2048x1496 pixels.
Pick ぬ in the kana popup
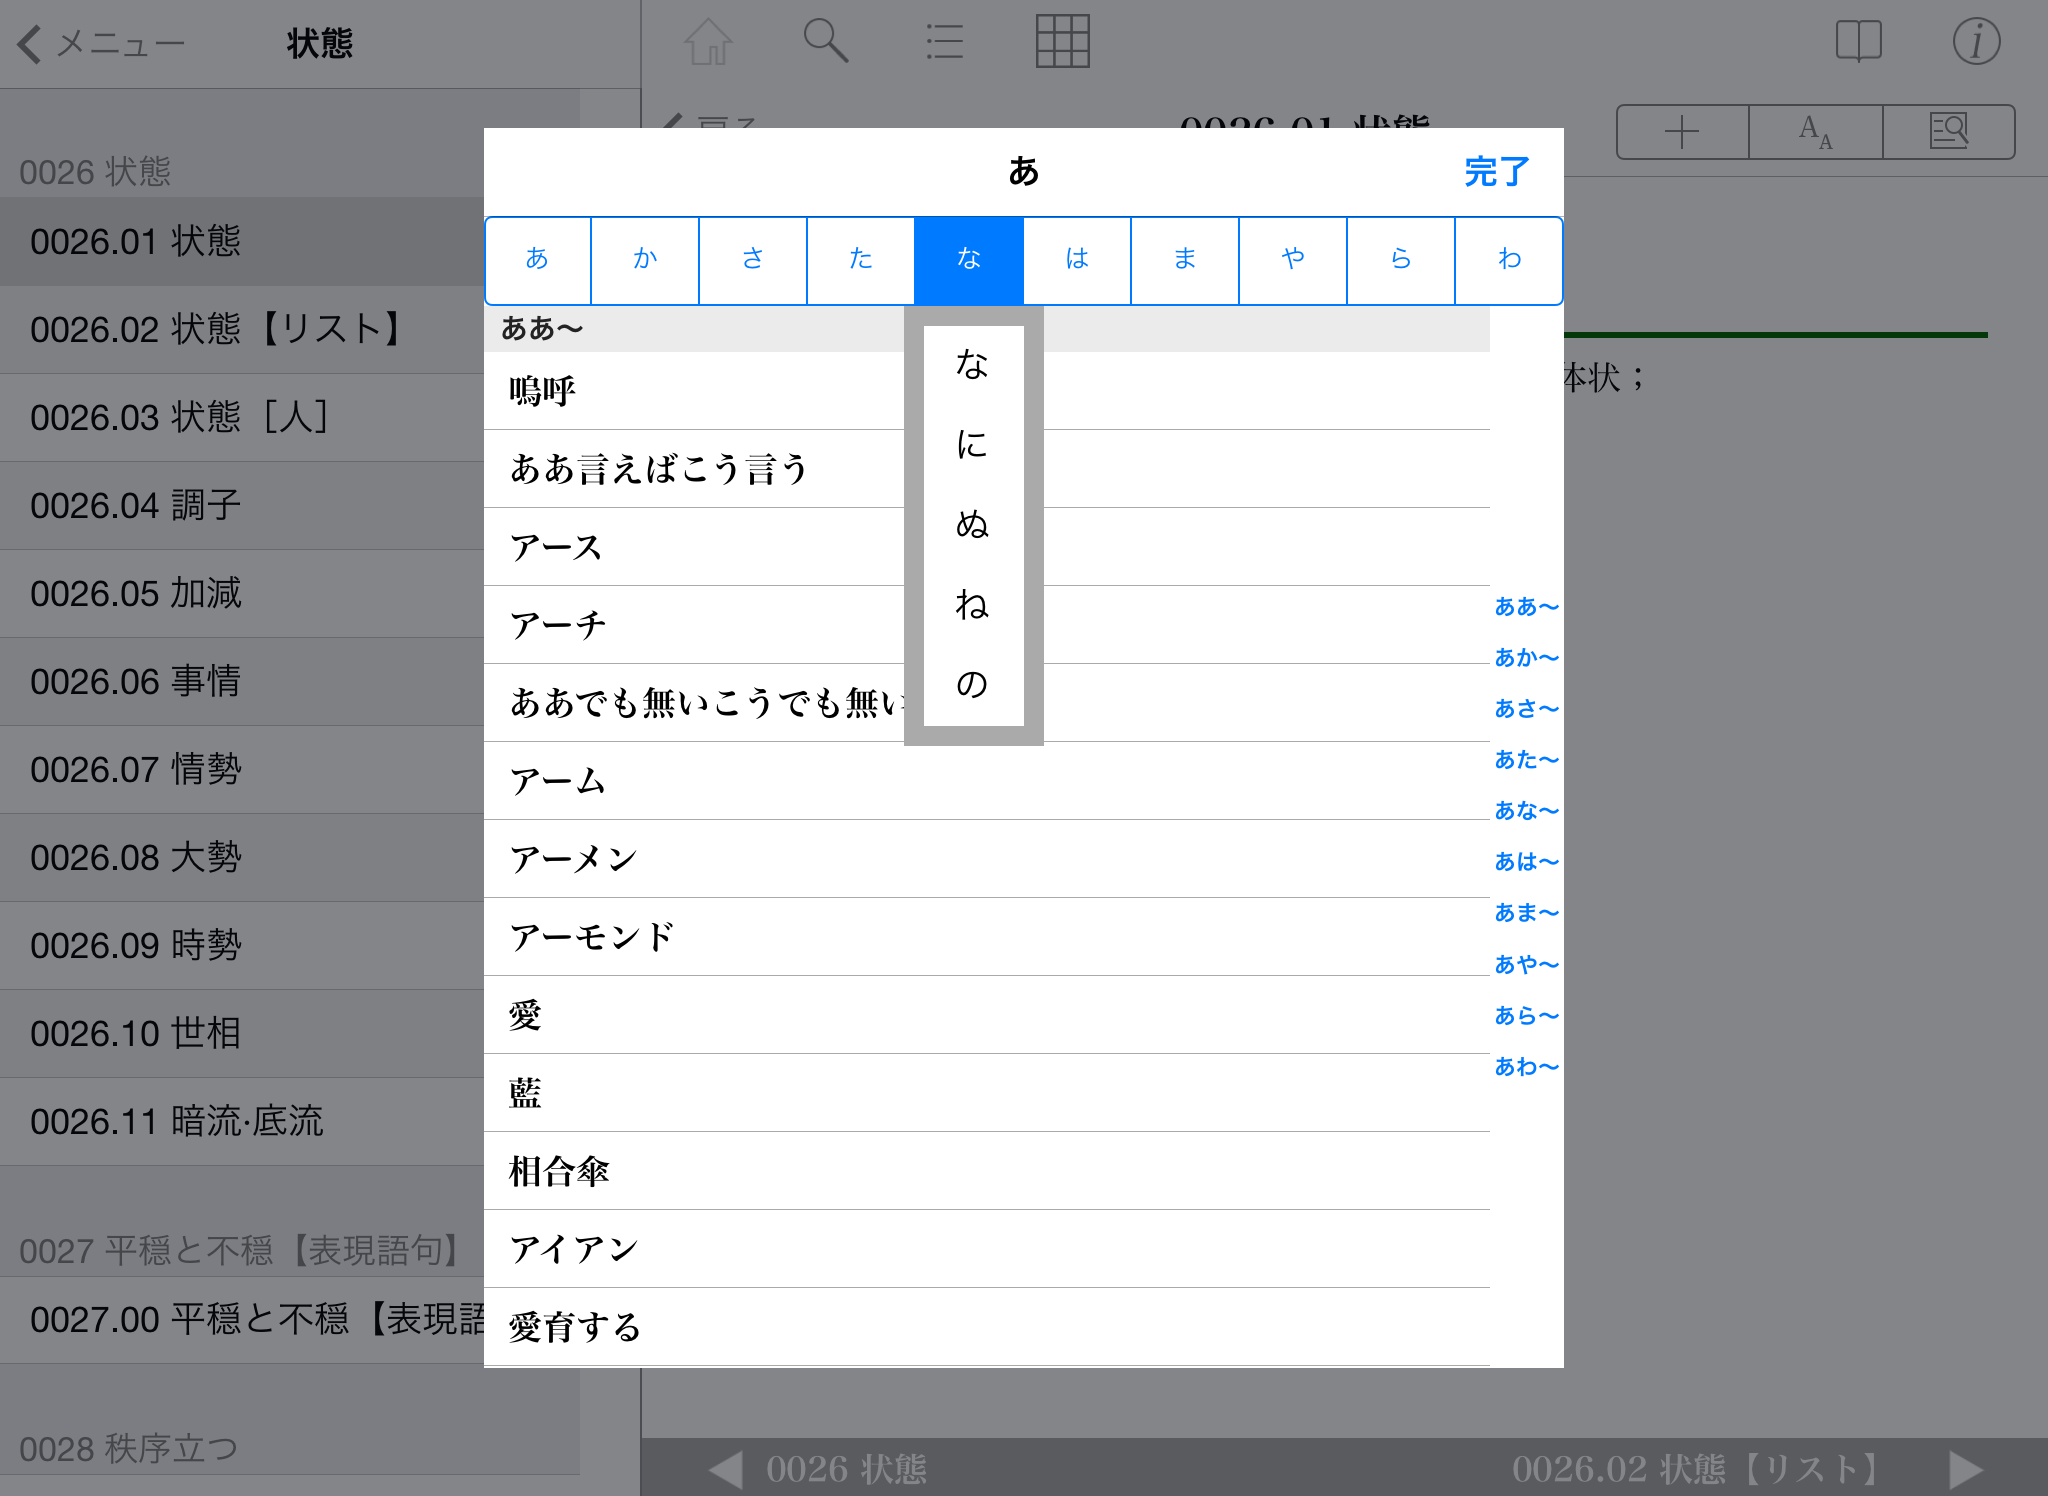[972, 524]
